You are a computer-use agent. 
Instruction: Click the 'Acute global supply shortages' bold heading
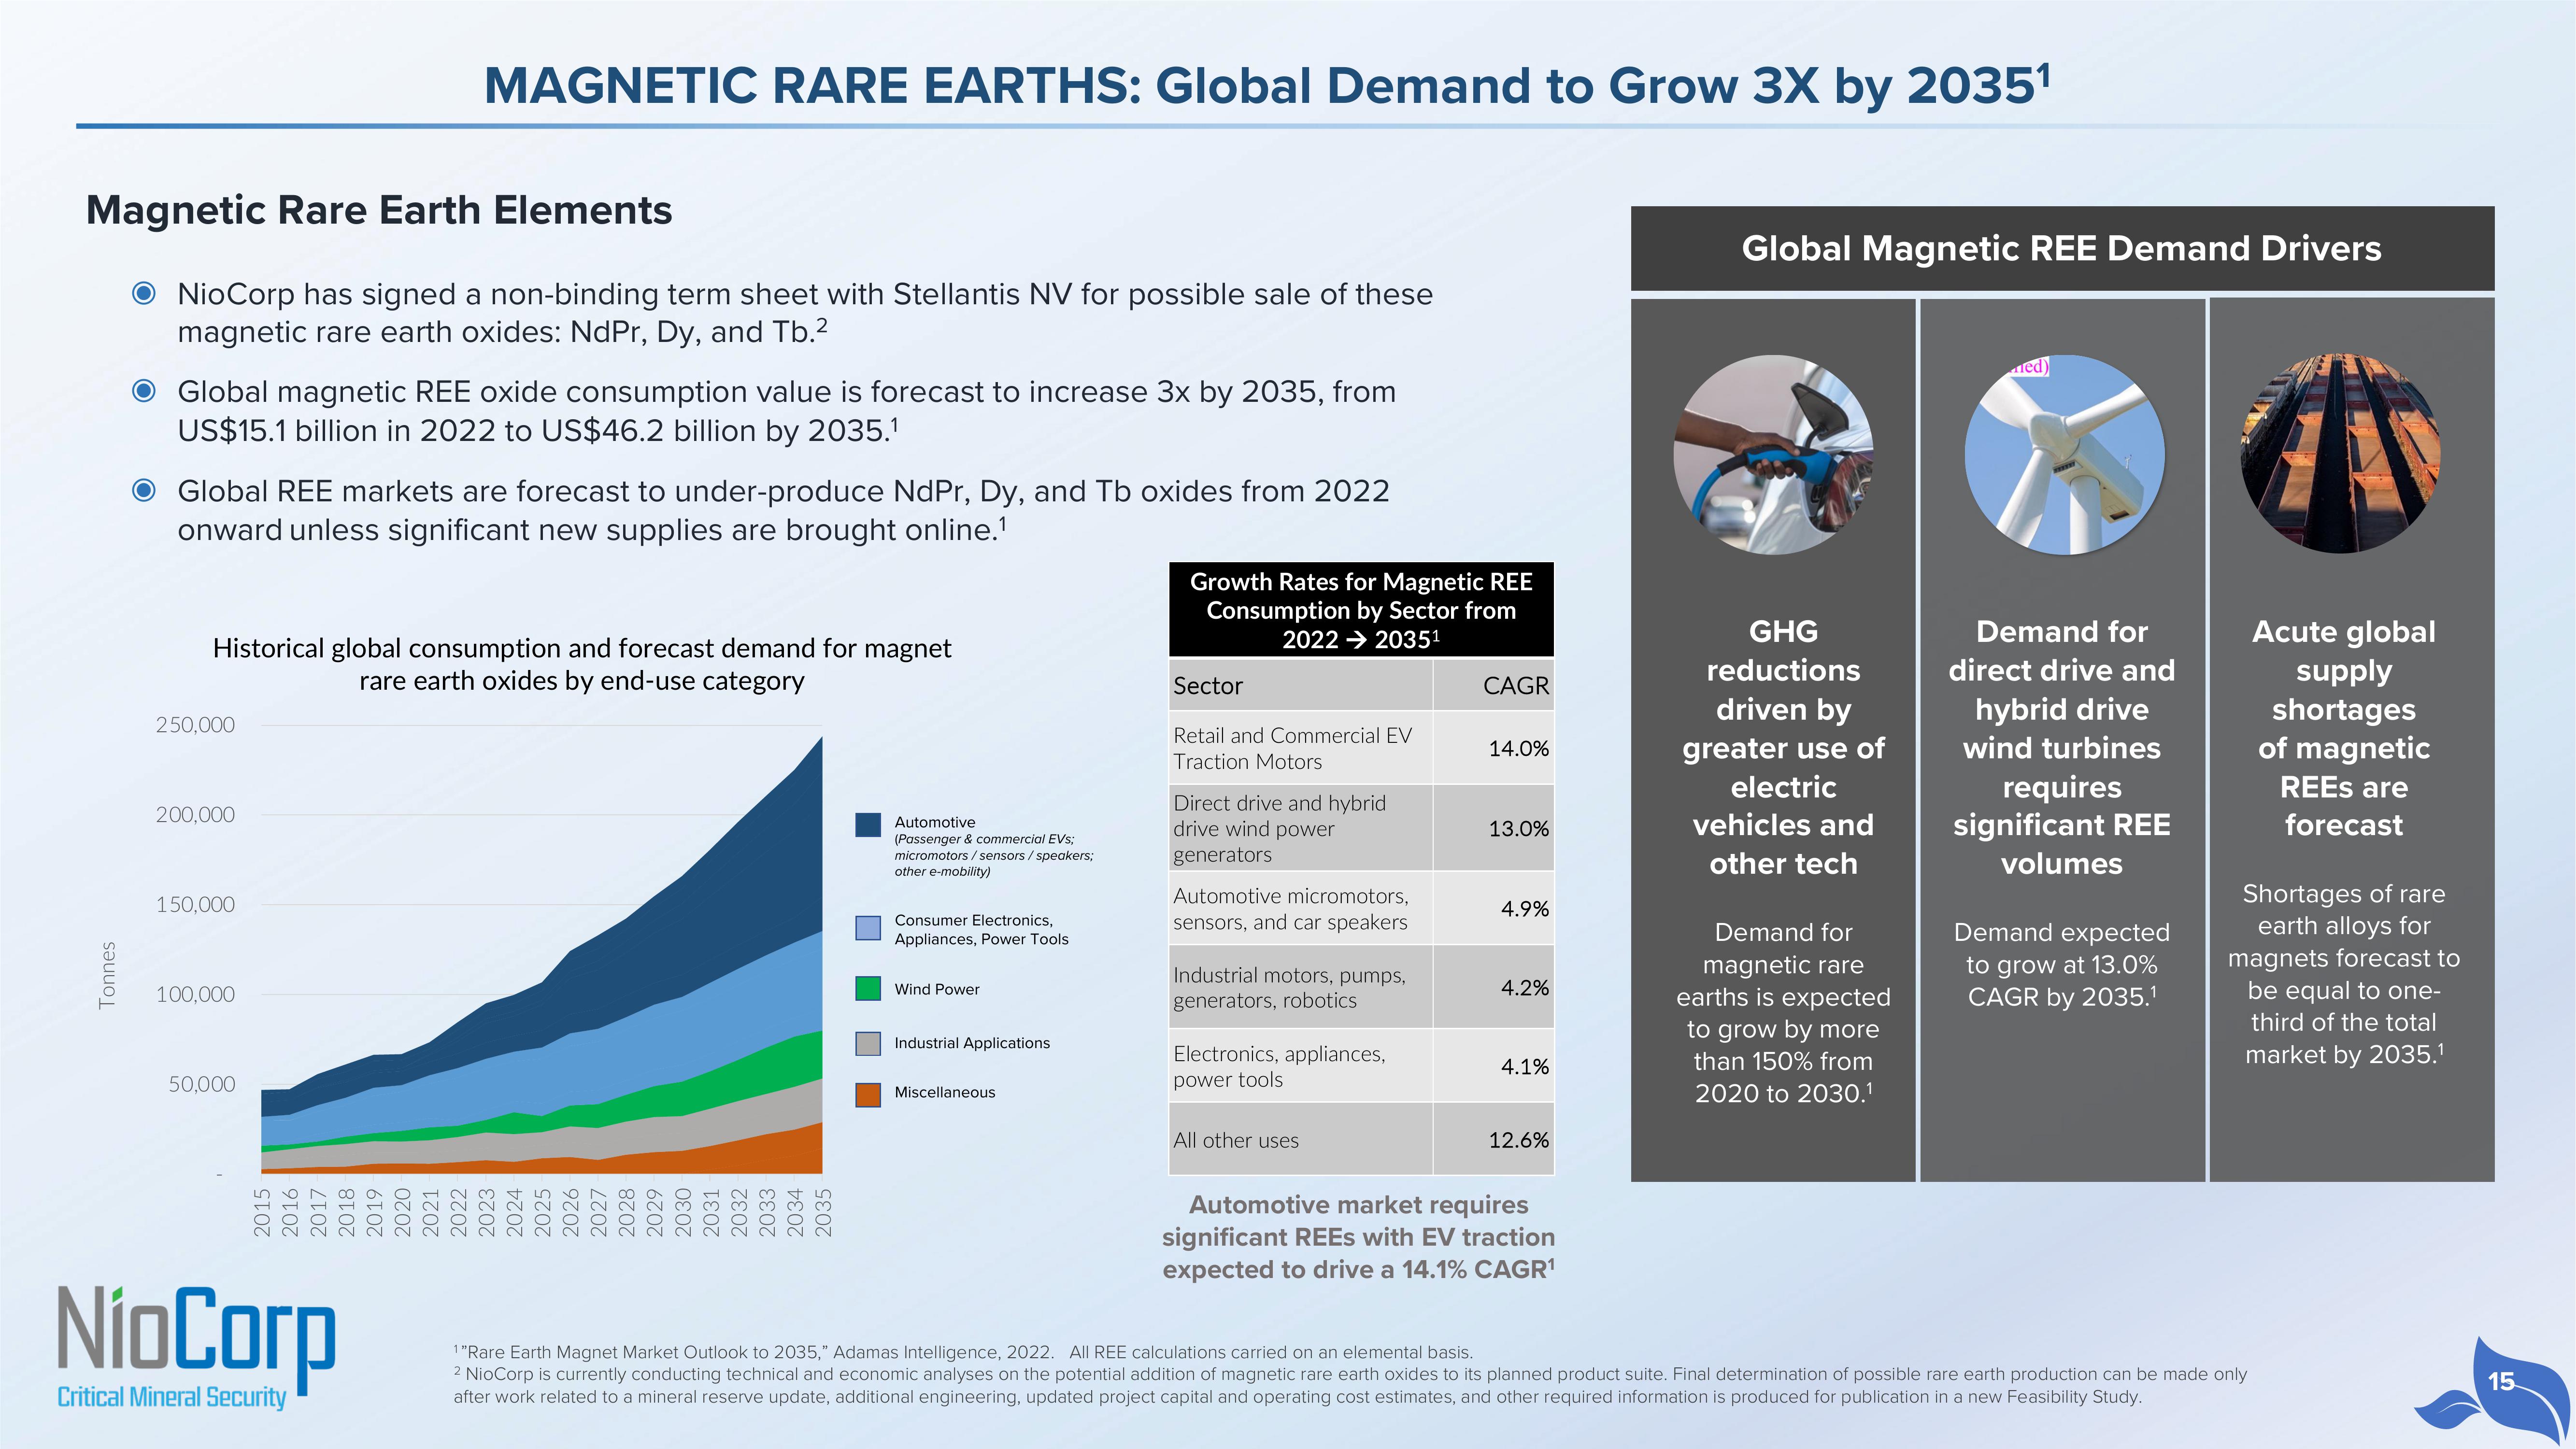(x=2343, y=728)
